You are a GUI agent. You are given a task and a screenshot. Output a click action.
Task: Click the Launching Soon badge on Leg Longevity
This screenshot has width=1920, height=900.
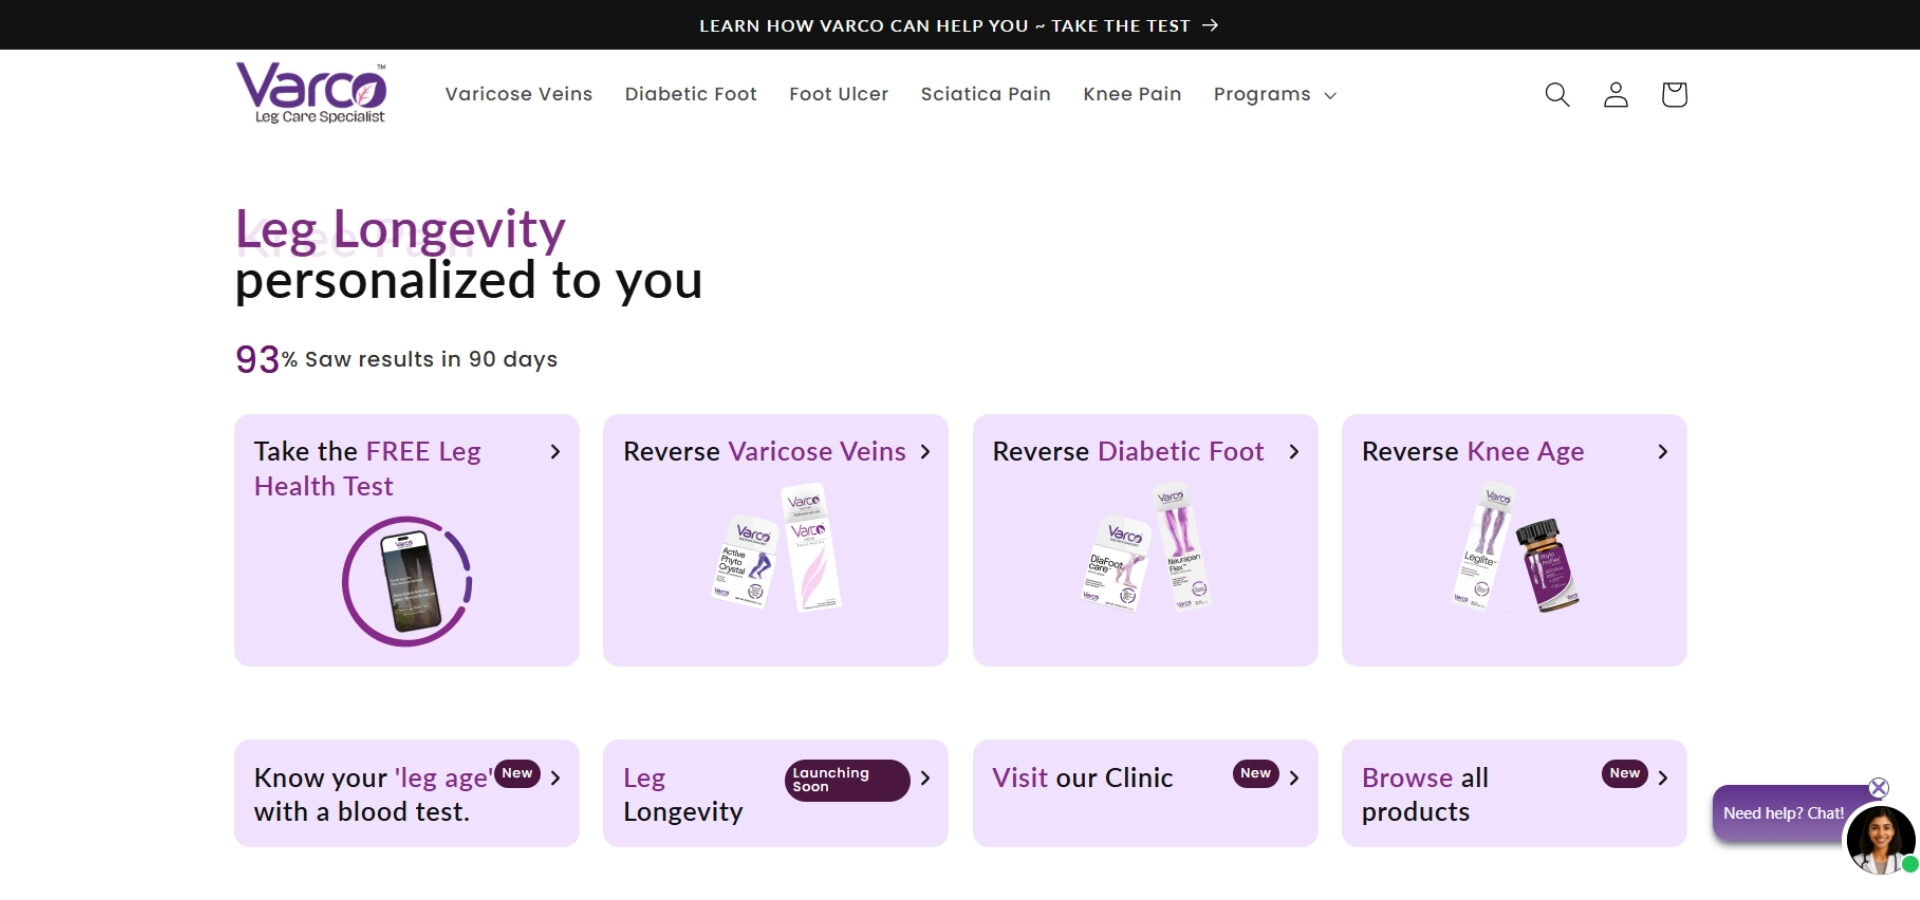[846, 780]
